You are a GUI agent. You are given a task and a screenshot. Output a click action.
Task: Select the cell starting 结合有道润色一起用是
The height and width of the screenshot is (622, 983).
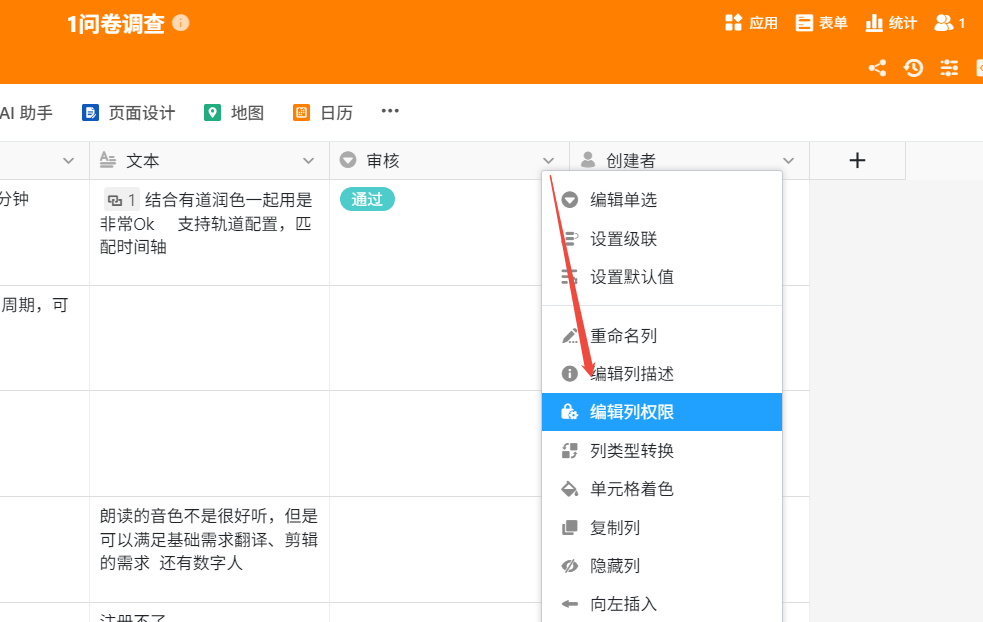[x=209, y=233]
